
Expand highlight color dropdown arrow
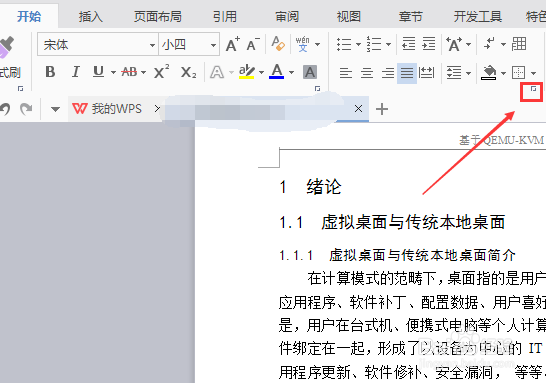click(x=261, y=73)
